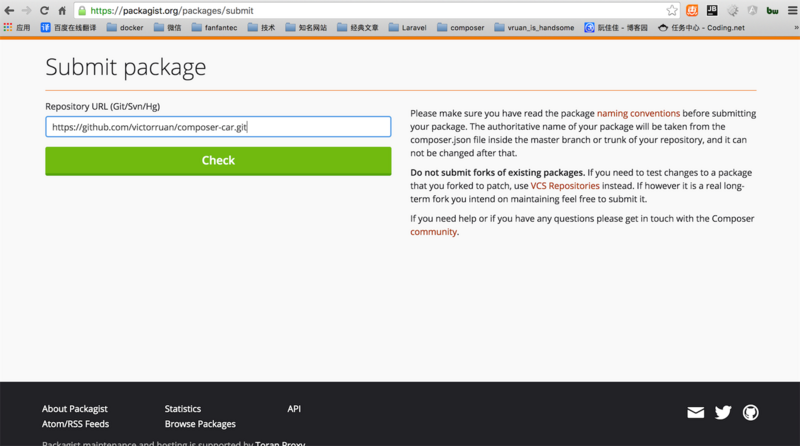Go to the home page icon
The image size is (800, 446).
coord(62,10)
